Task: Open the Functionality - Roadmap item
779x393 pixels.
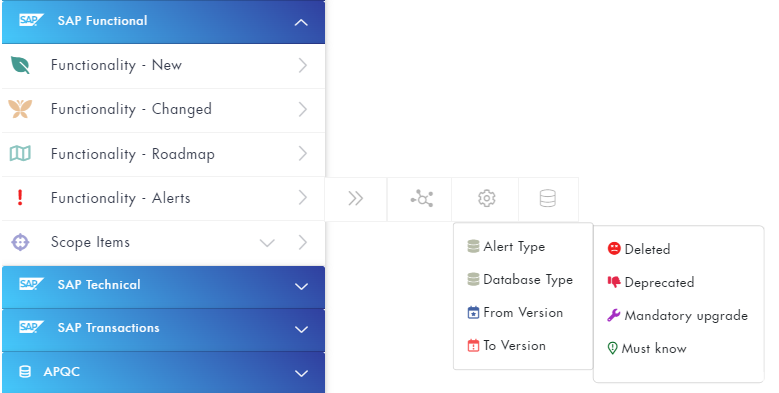Action: pyautogui.click(x=163, y=154)
